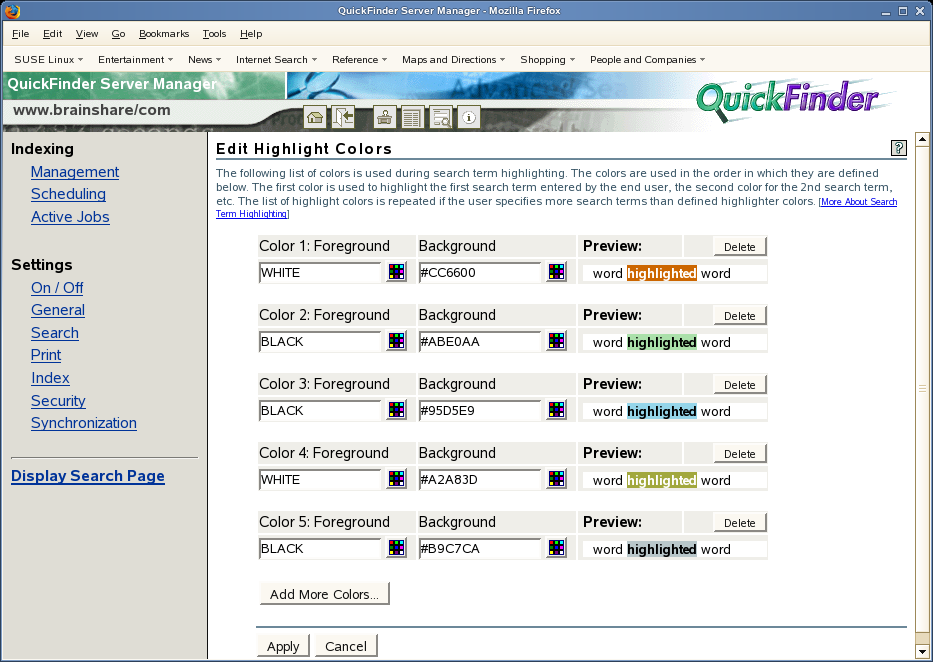This screenshot has width=933, height=662.
Task: Open color picker for Color 4 background
Action: click(x=556, y=479)
